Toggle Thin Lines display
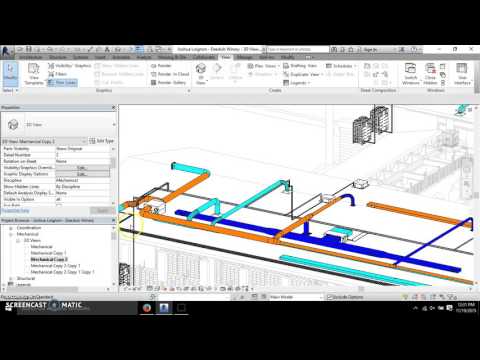Viewport: 480px width, 360px height. tap(62, 82)
